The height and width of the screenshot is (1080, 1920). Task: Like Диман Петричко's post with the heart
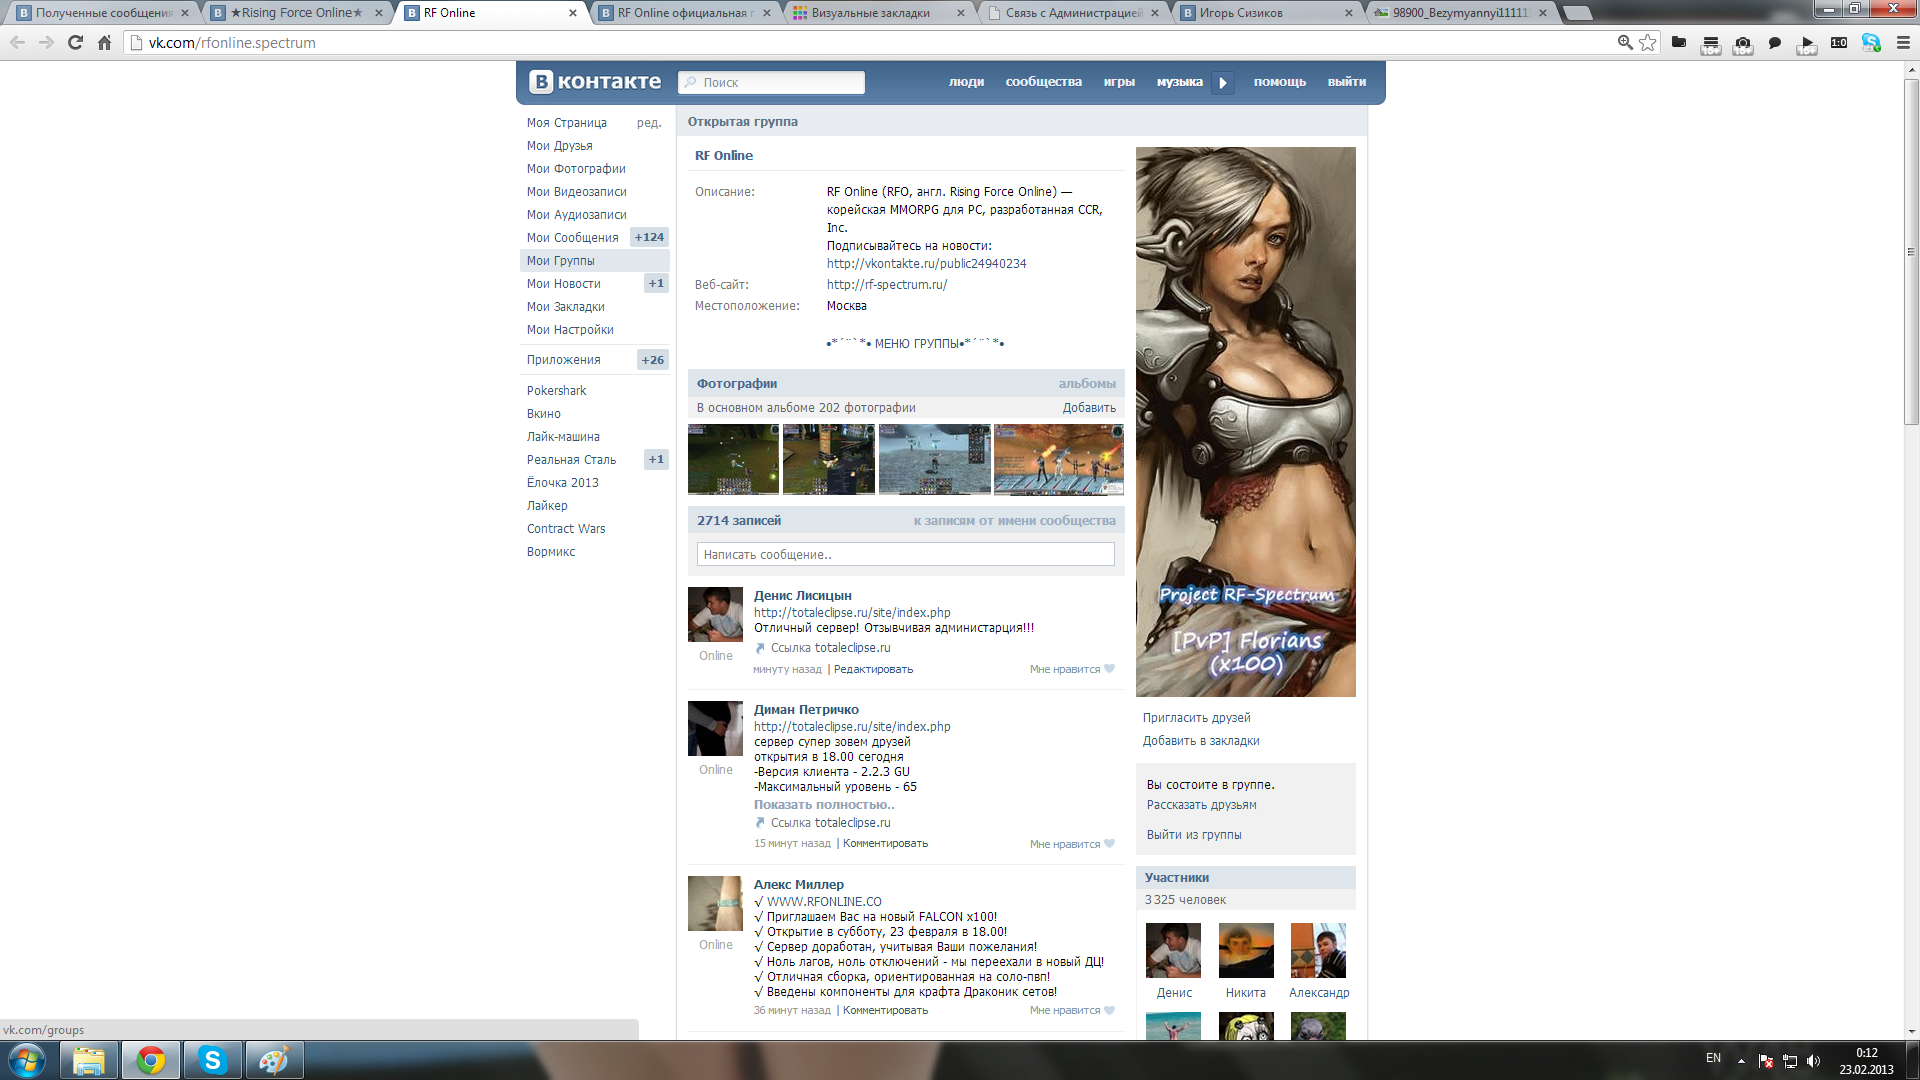click(1109, 844)
